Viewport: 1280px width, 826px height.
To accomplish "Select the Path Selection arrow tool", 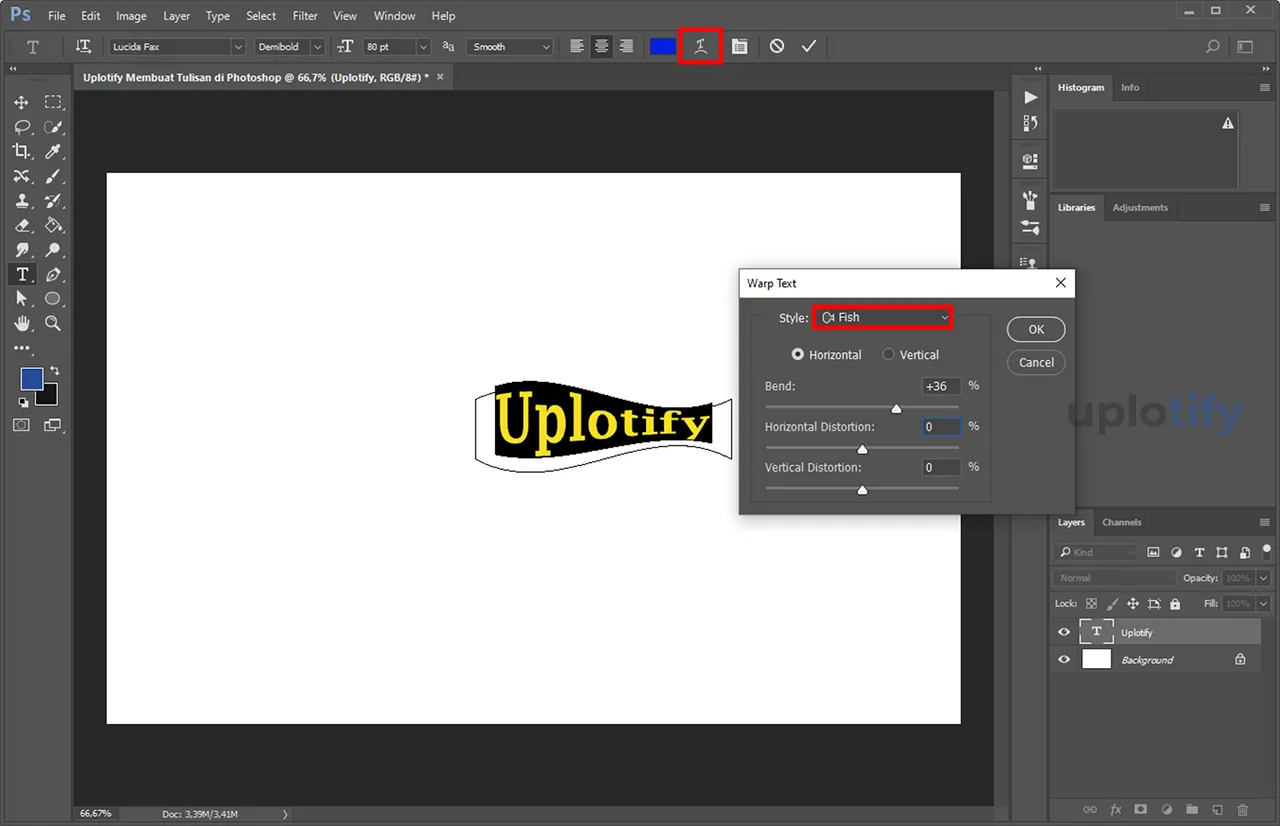I will tap(22, 299).
